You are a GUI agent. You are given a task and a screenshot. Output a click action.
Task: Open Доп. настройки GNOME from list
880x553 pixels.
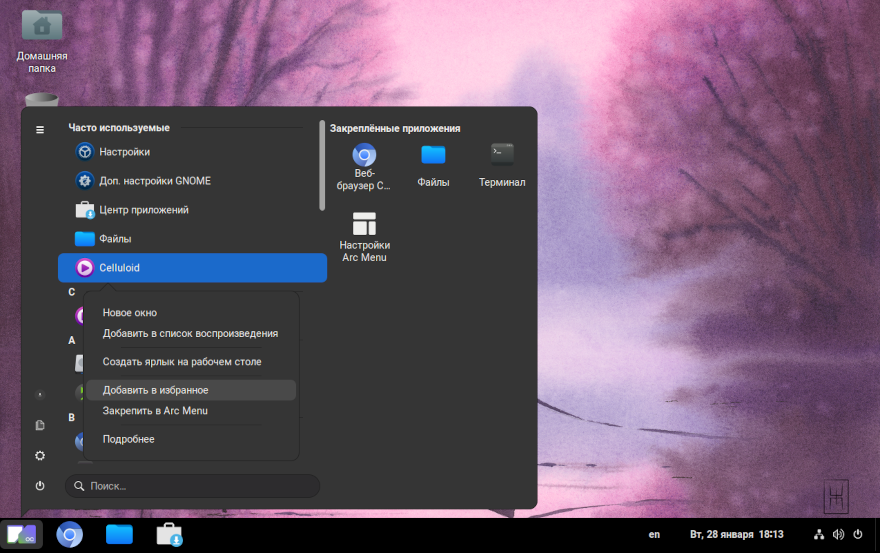click(155, 181)
